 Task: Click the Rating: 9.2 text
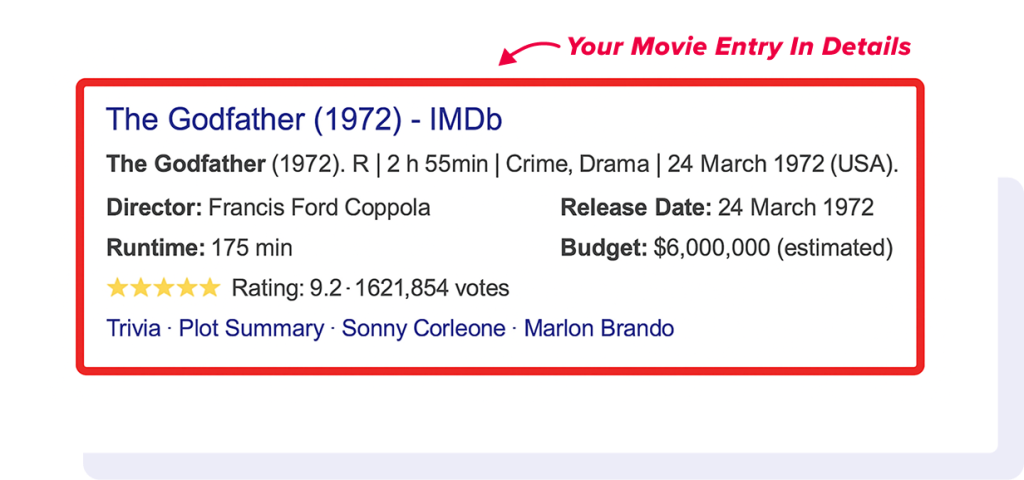[x=285, y=289]
